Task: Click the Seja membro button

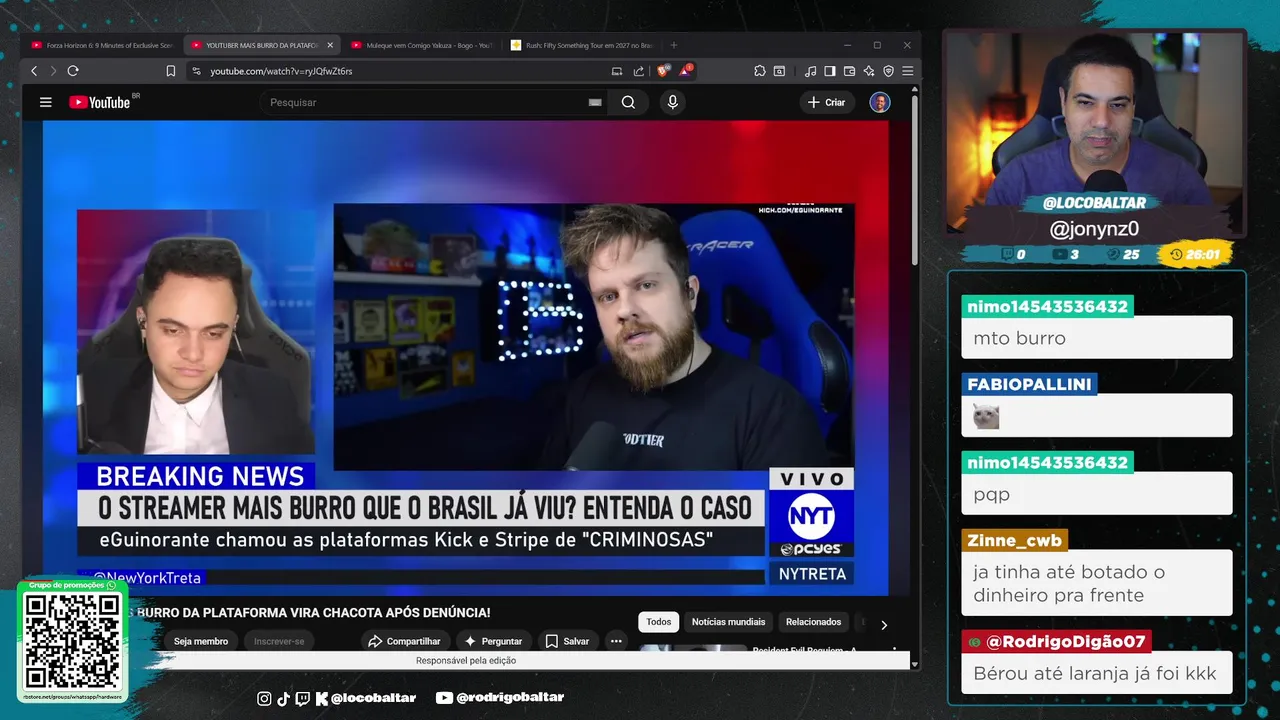Action: click(x=200, y=641)
